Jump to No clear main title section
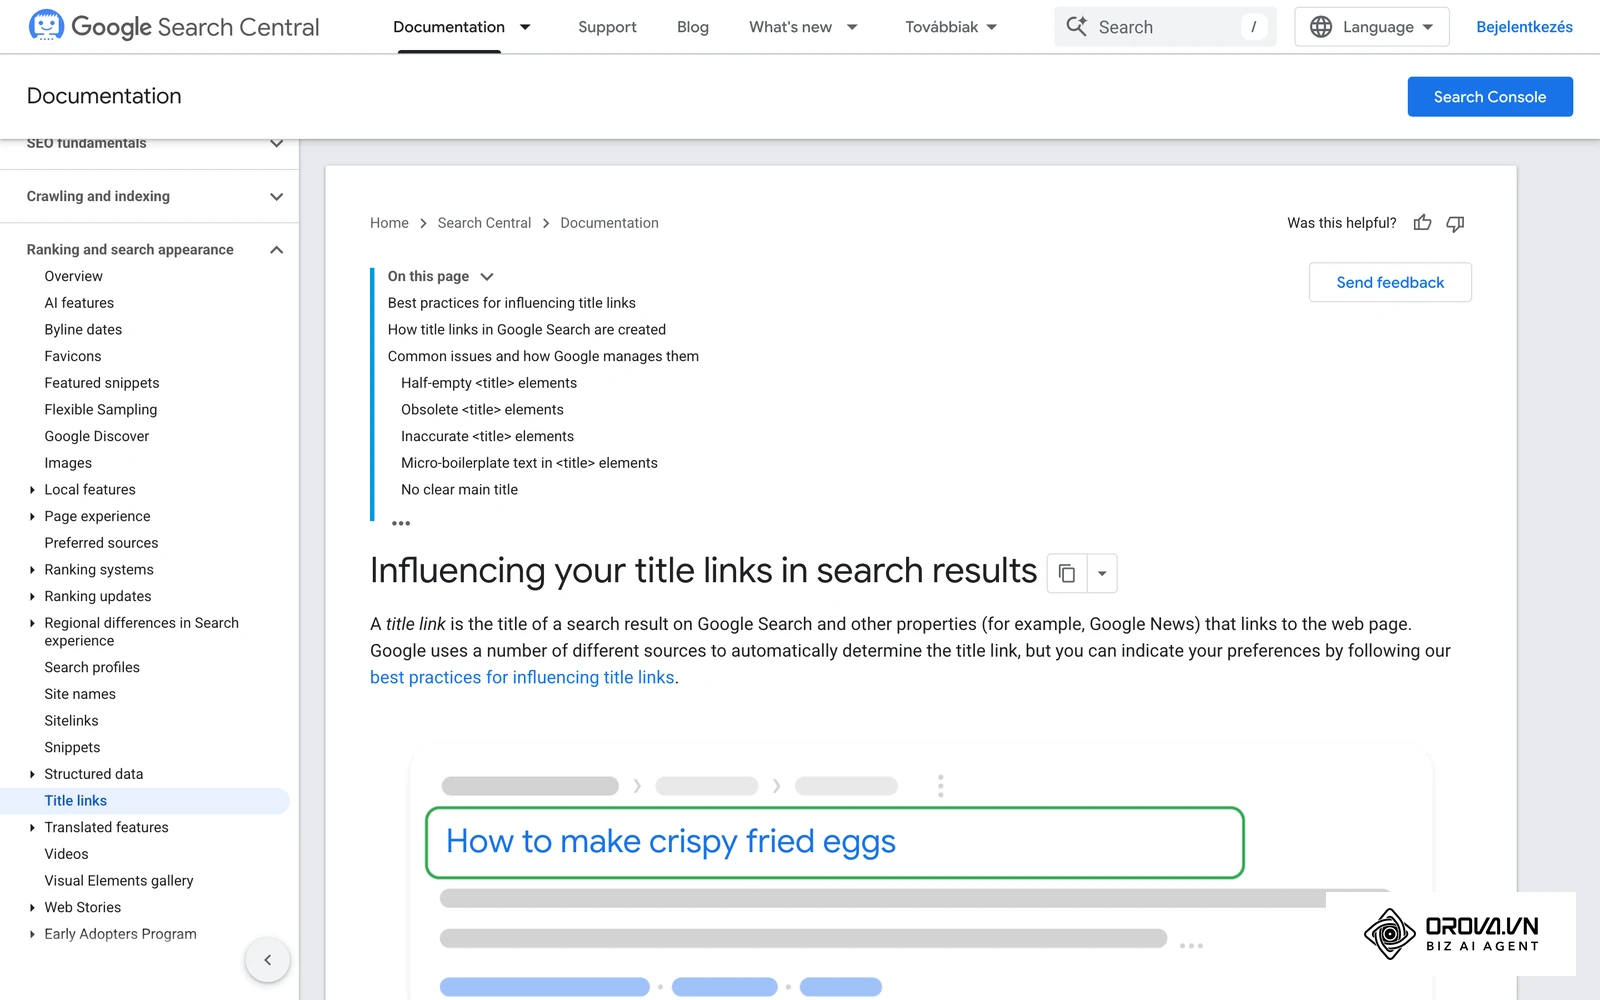Screen dimensions: 1600x1000 pyautogui.click(x=459, y=490)
